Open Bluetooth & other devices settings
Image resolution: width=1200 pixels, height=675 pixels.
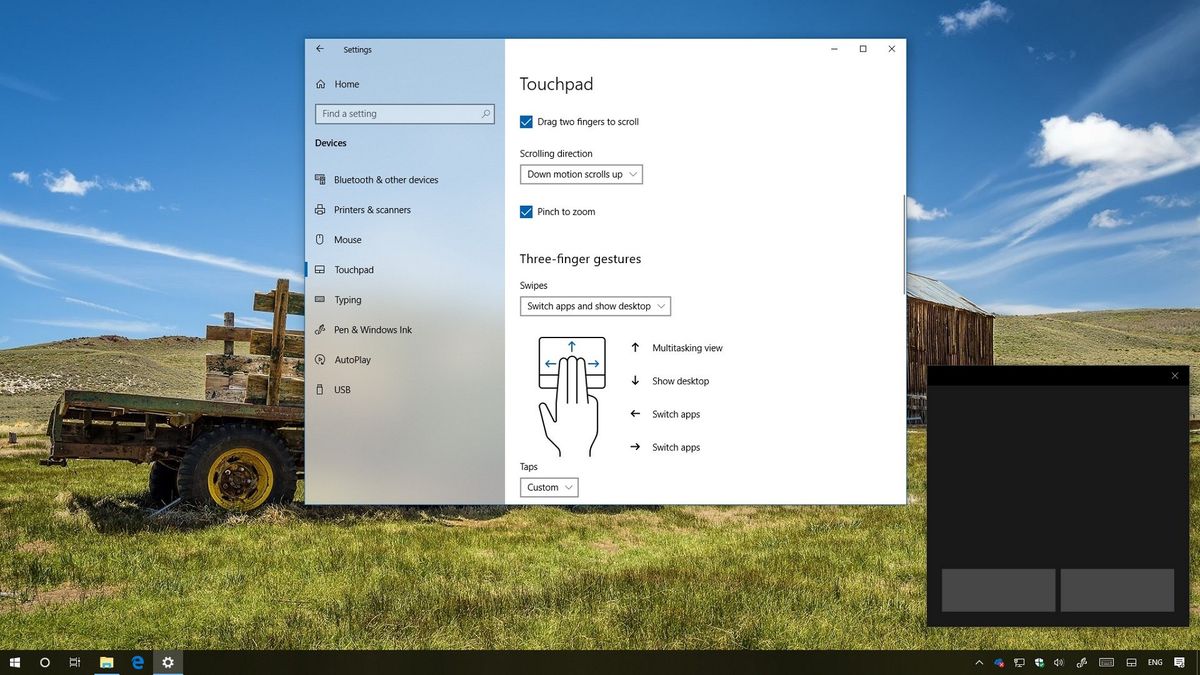click(x=386, y=179)
